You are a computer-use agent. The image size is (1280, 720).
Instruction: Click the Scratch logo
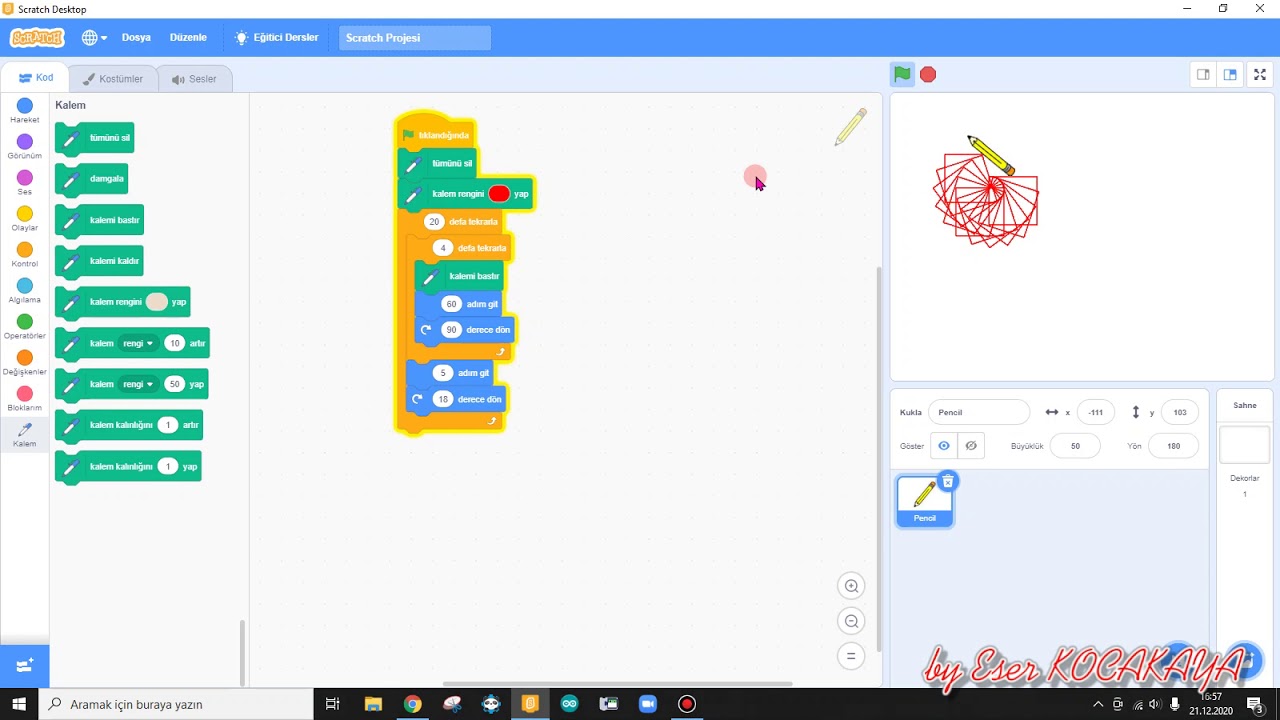tap(37, 37)
